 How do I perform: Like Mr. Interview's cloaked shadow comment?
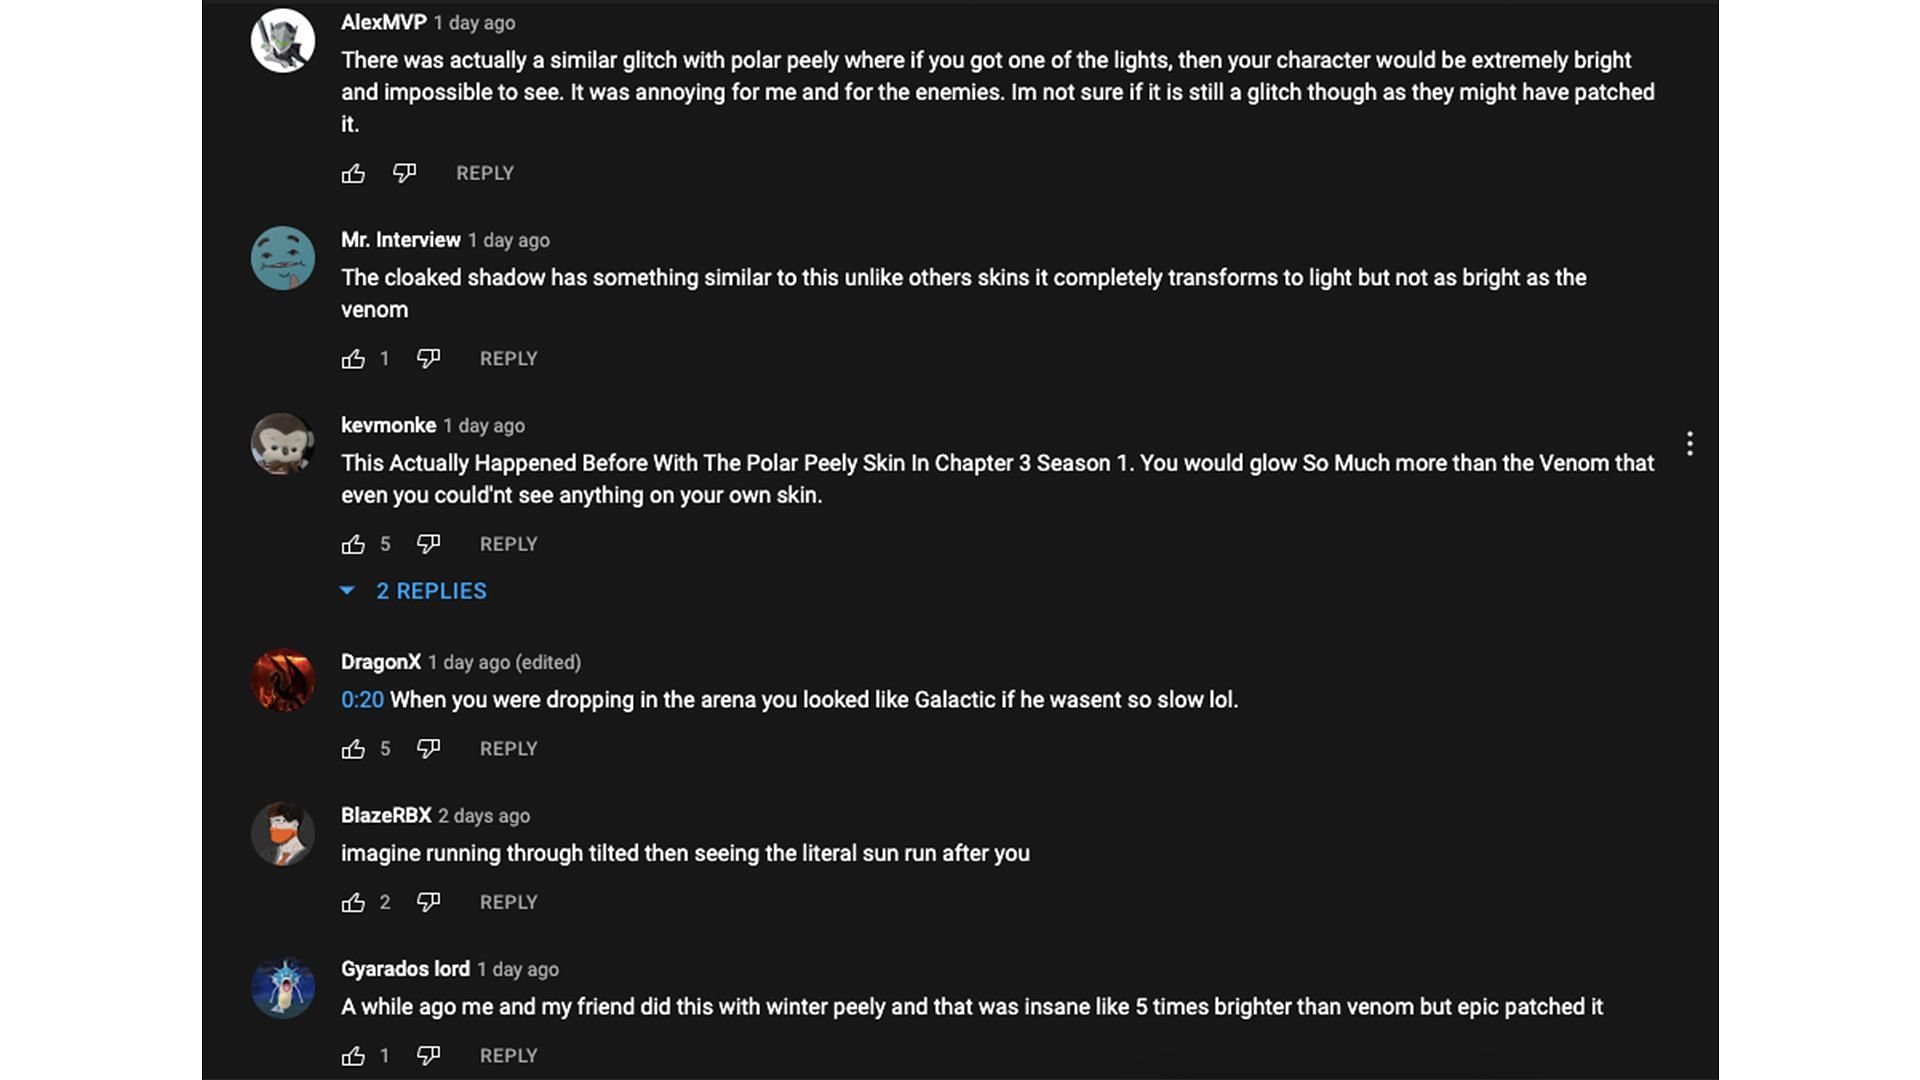pyautogui.click(x=353, y=359)
